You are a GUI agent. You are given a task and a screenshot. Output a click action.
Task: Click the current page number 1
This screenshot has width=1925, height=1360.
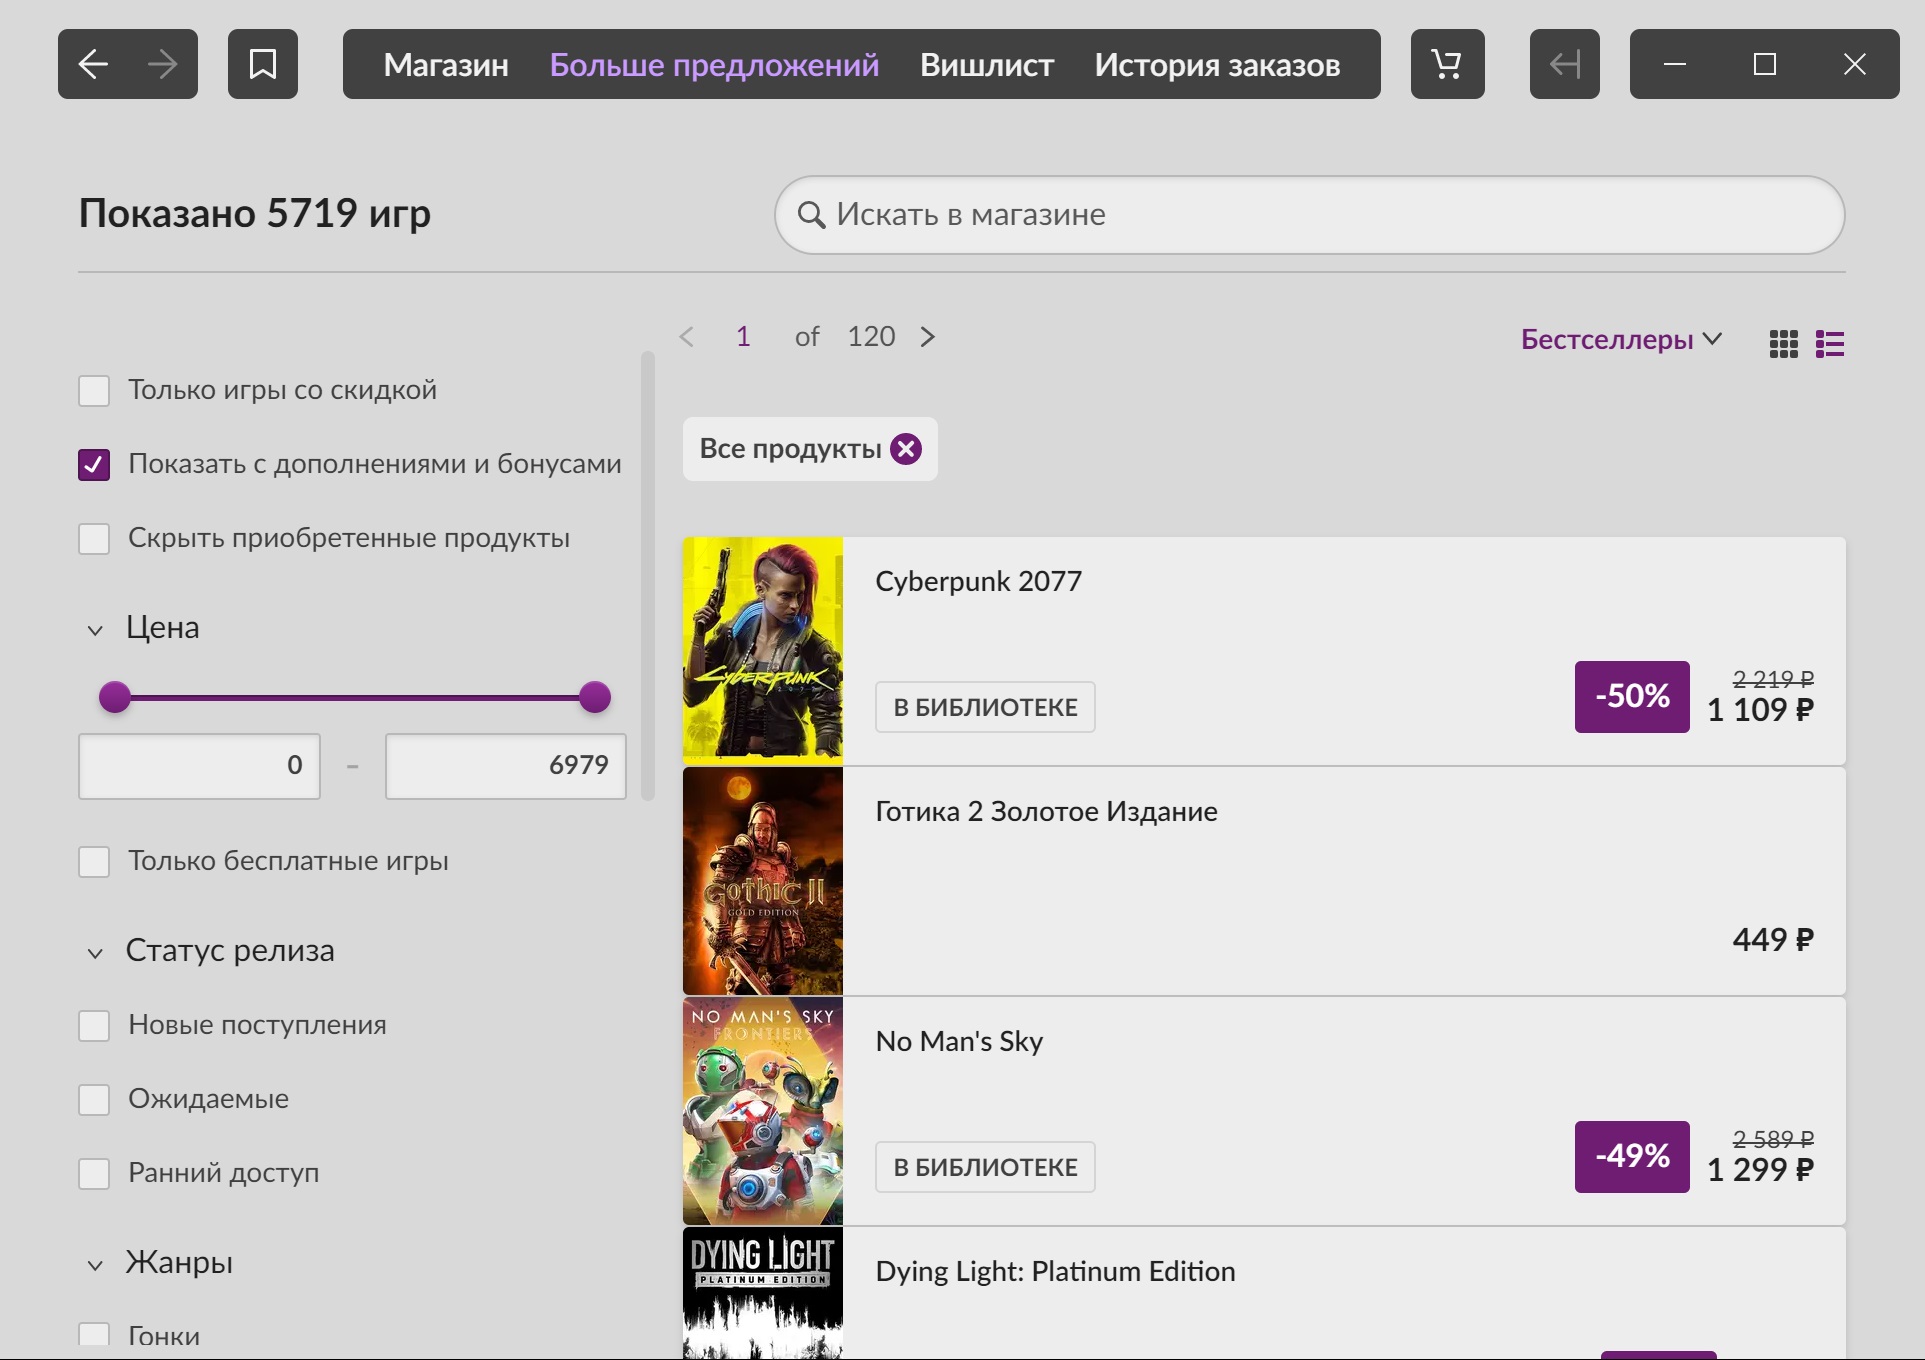743,337
